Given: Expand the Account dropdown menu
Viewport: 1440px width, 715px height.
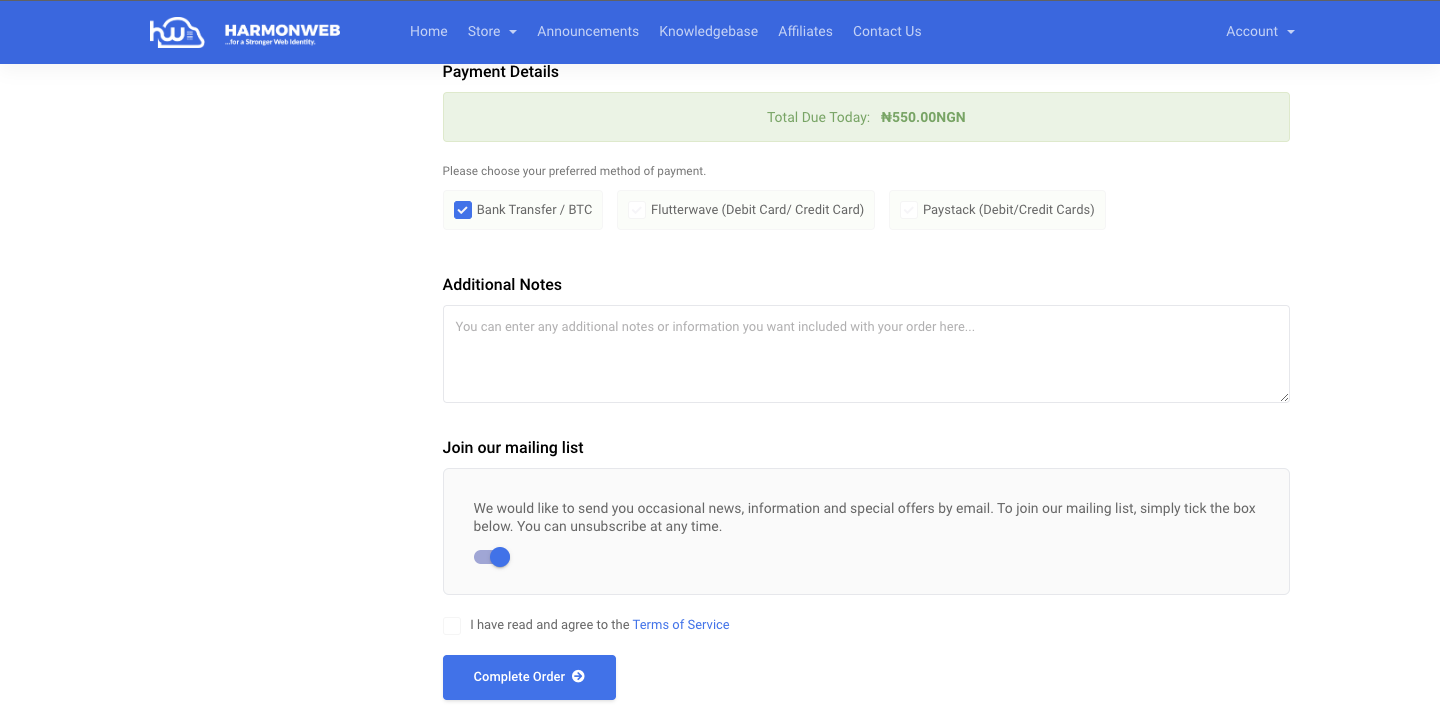Looking at the screenshot, I should tap(1259, 31).
